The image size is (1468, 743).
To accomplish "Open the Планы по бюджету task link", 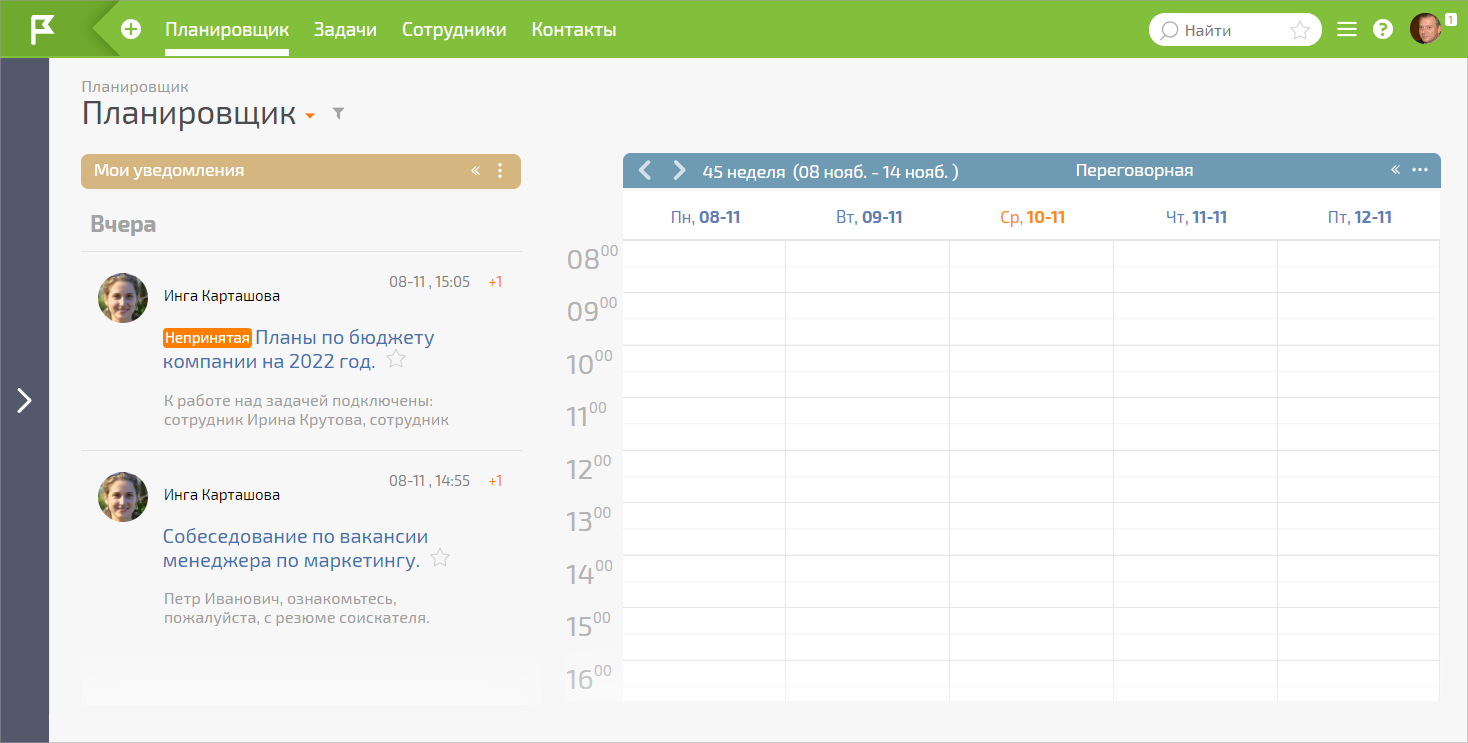I will [300, 349].
